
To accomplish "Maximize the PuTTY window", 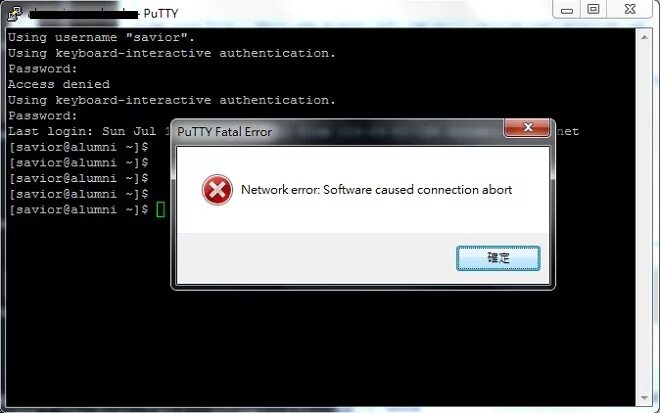I will [x=593, y=10].
